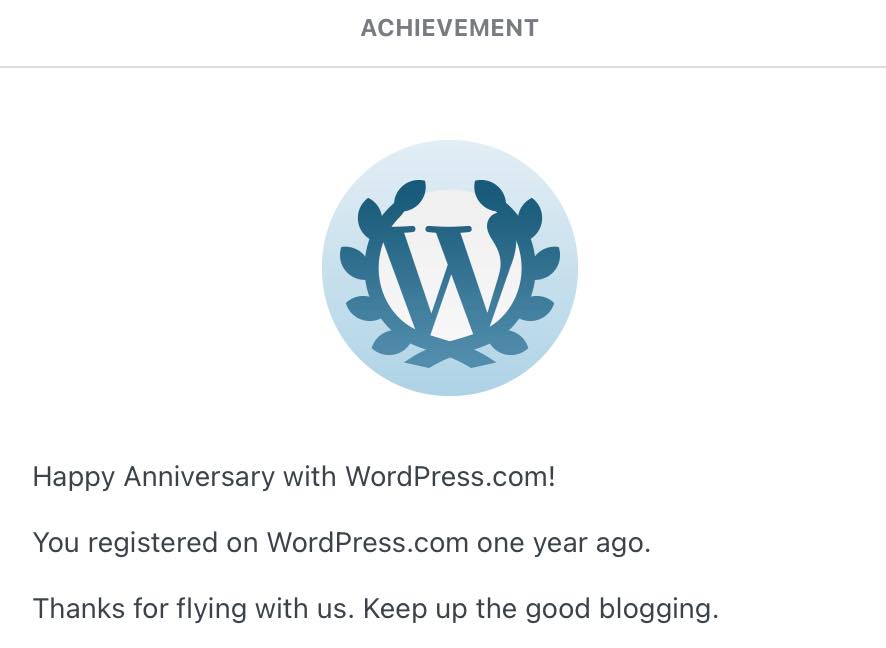Click "WordPress.com!" in the Happy Anniversary line

[x=450, y=476]
